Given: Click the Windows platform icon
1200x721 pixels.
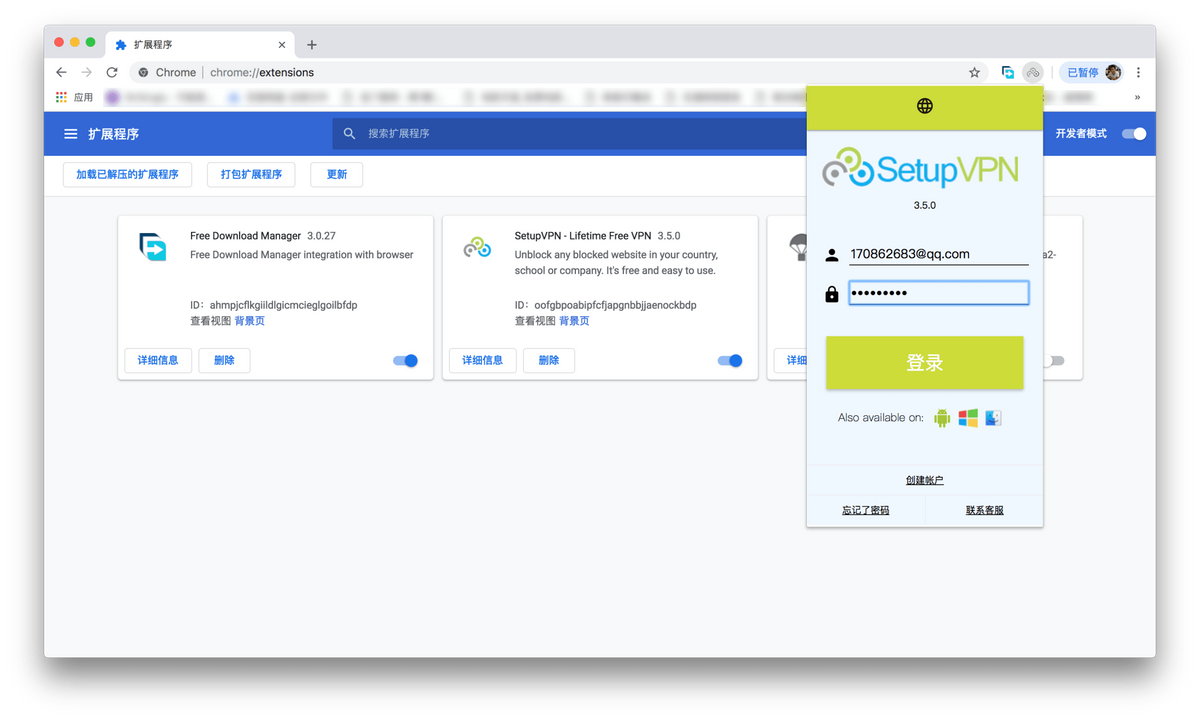Looking at the screenshot, I should (x=968, y=418).
